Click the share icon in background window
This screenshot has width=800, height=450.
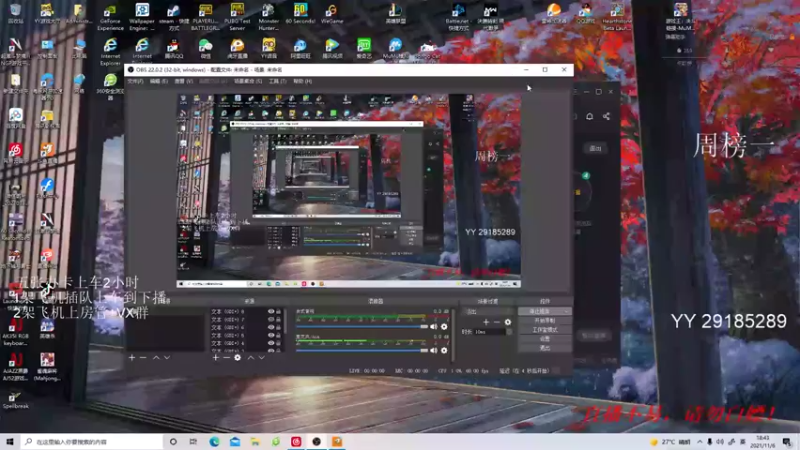click(x=606, y=116)
